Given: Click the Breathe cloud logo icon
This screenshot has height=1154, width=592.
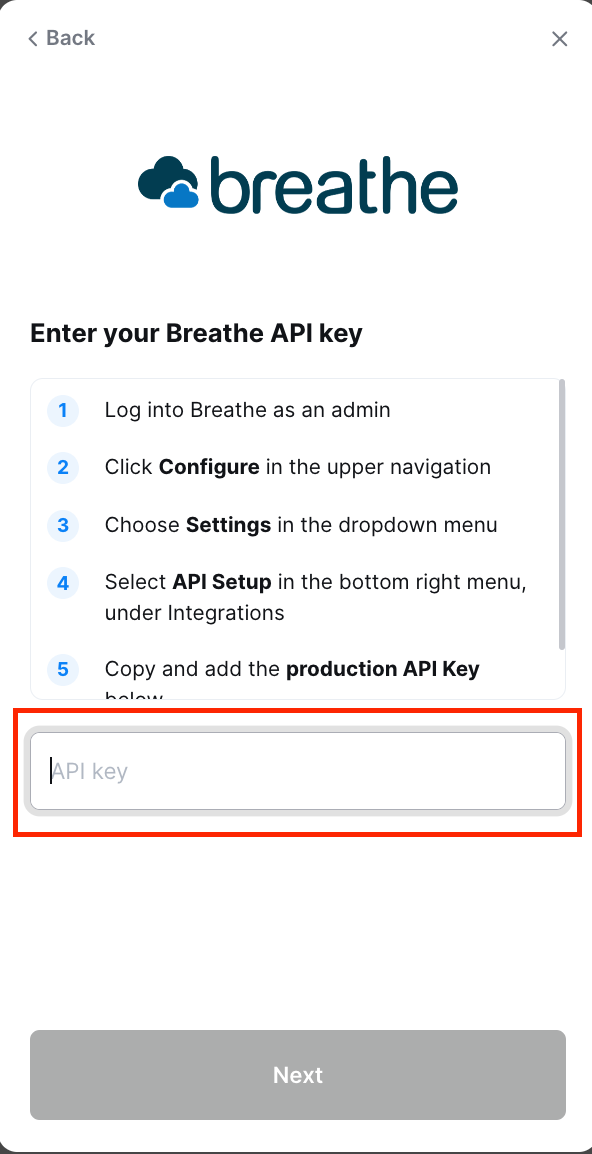Looking at the screenshot, I should click(169, 183).
